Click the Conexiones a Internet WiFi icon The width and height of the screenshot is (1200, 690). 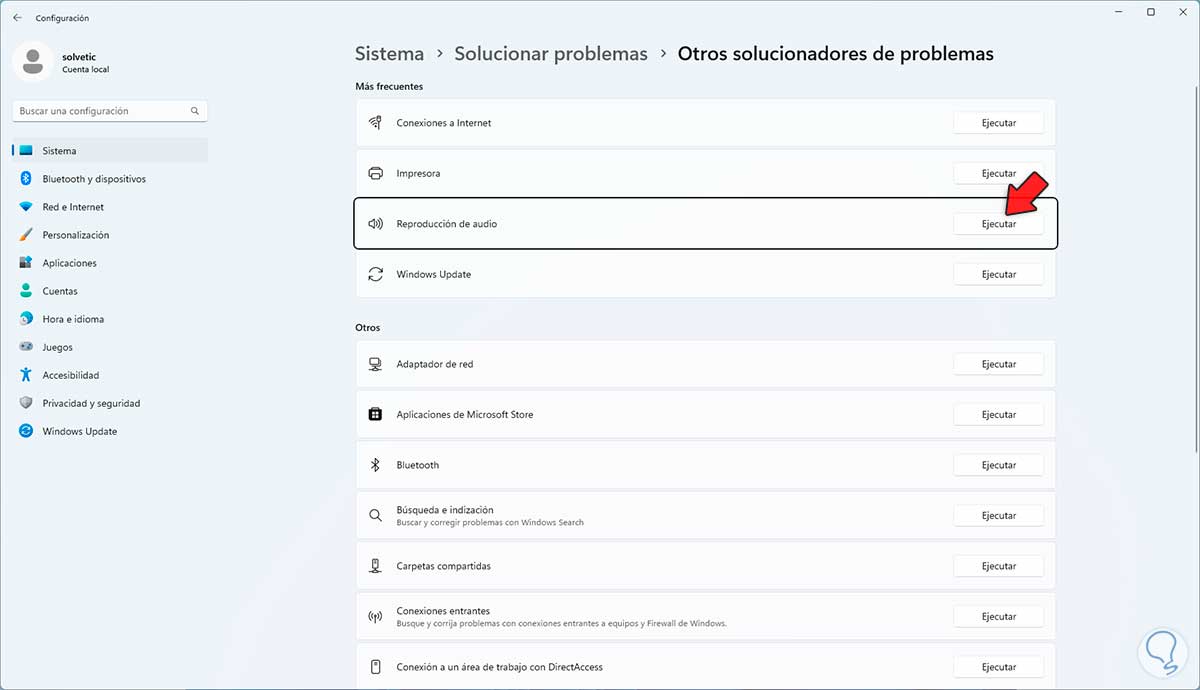click(375, 122)
